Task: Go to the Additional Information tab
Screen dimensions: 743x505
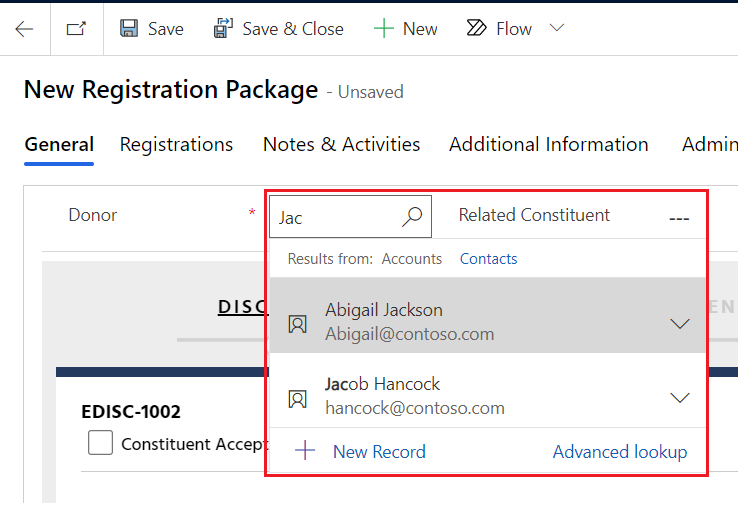Action: [548, 145]
